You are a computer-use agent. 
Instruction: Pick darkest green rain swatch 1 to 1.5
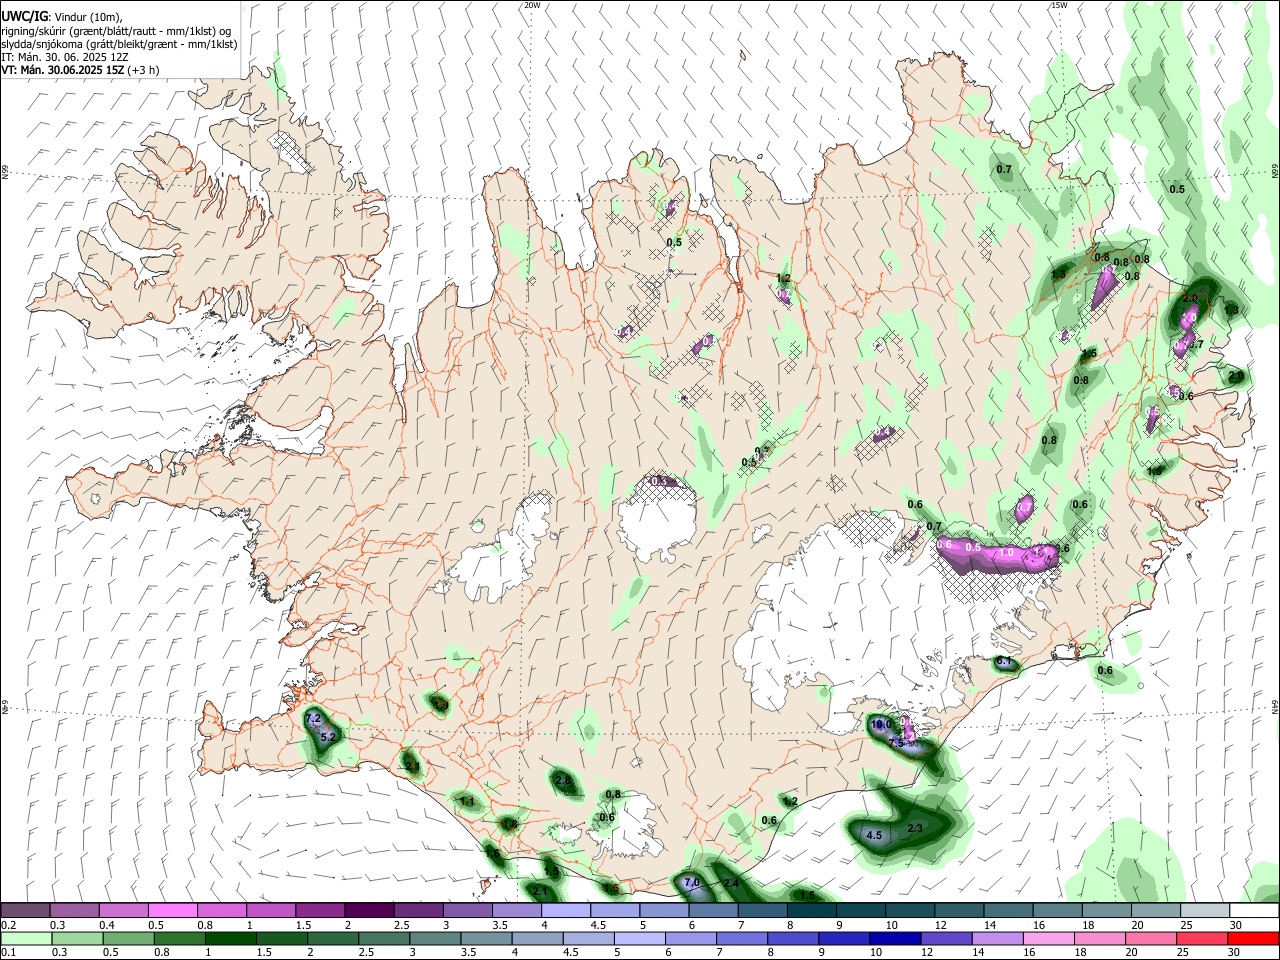click(230, 939)
